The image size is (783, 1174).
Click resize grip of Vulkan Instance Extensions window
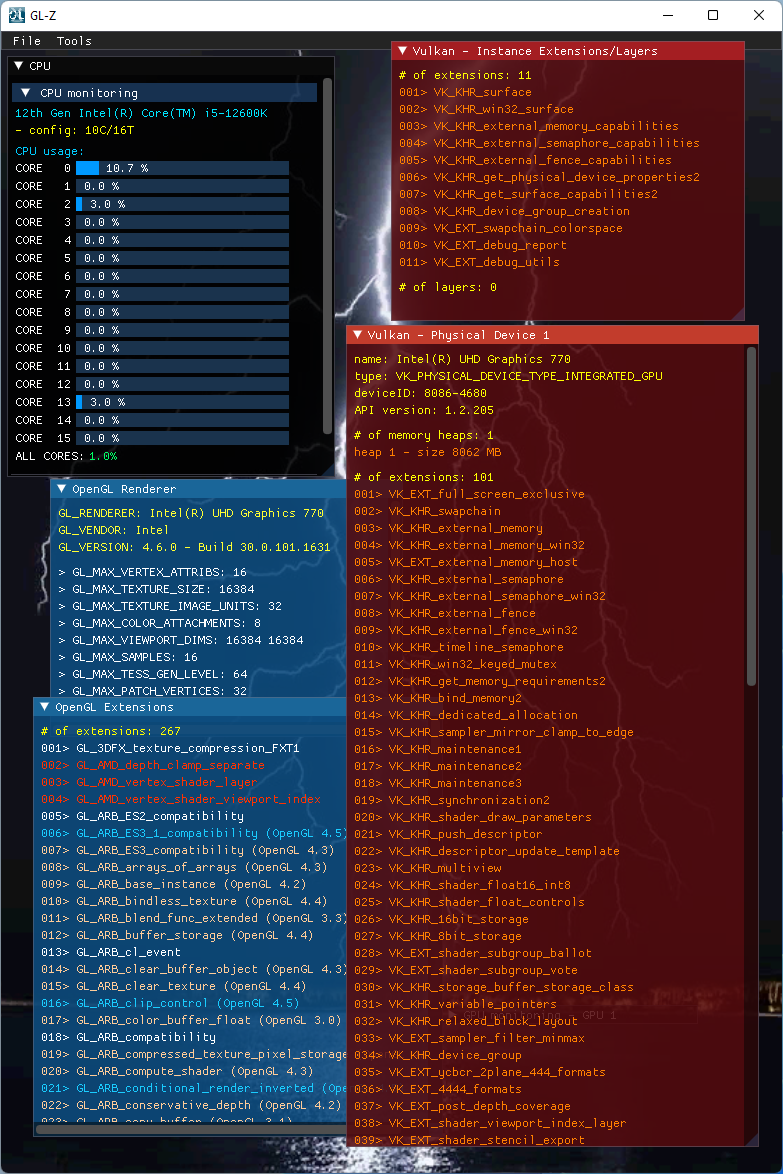point(737,313)
